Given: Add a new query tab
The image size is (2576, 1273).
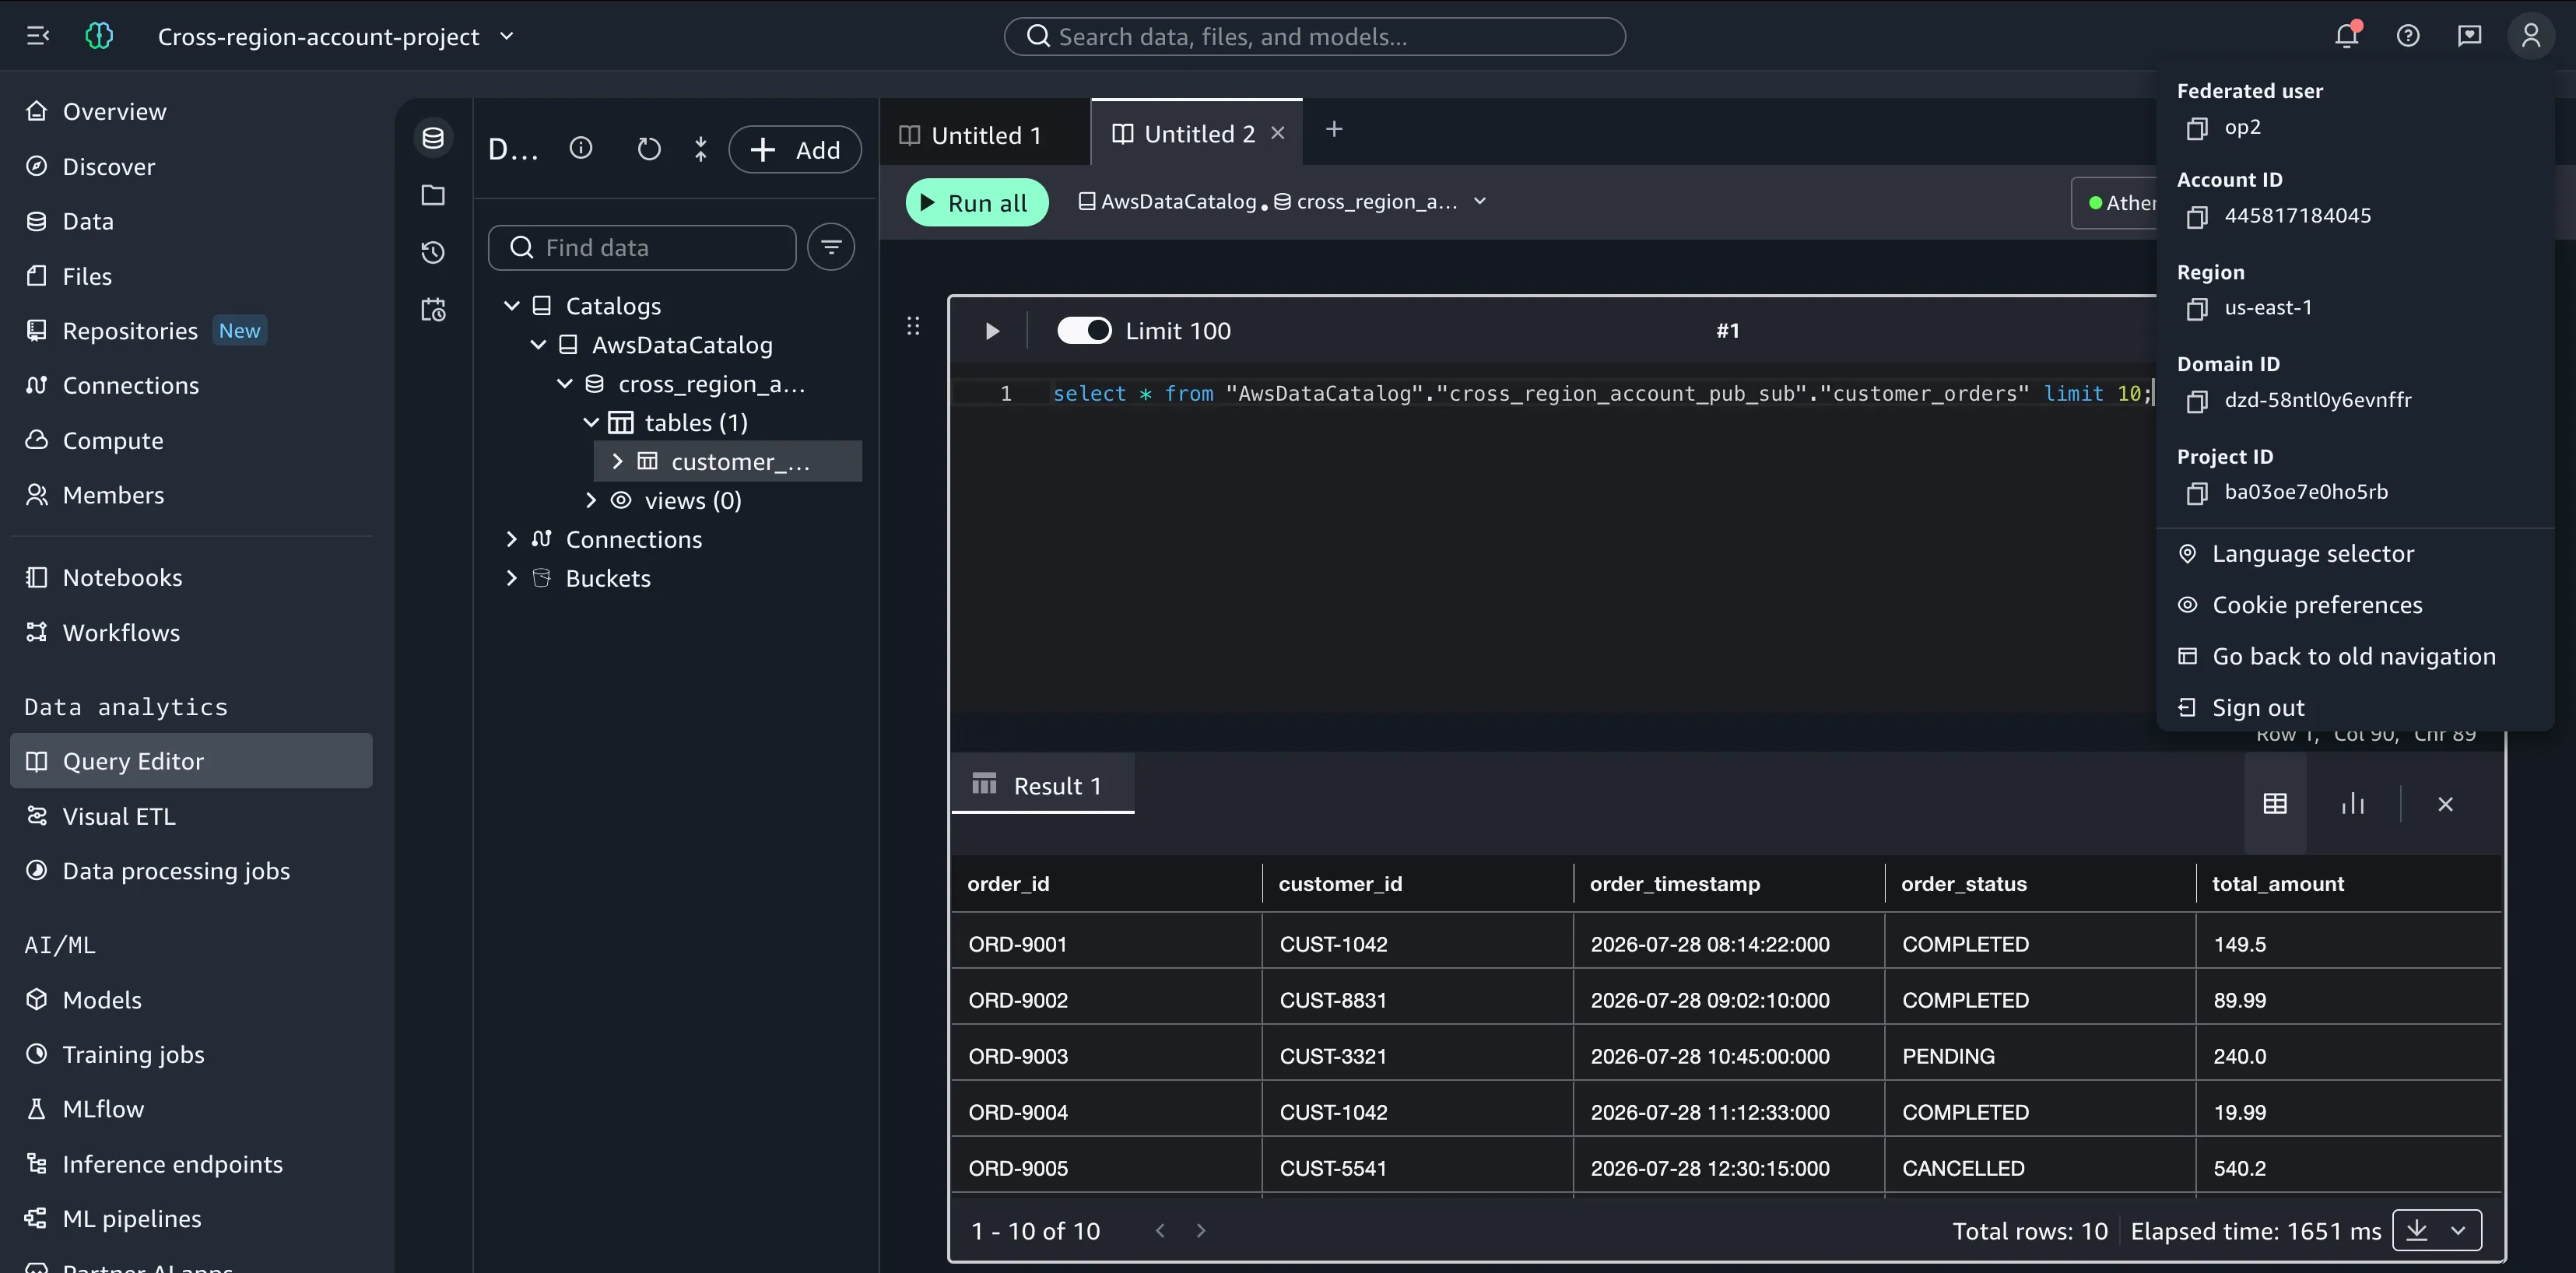Looking at the screenshot, I should 1334,129.
